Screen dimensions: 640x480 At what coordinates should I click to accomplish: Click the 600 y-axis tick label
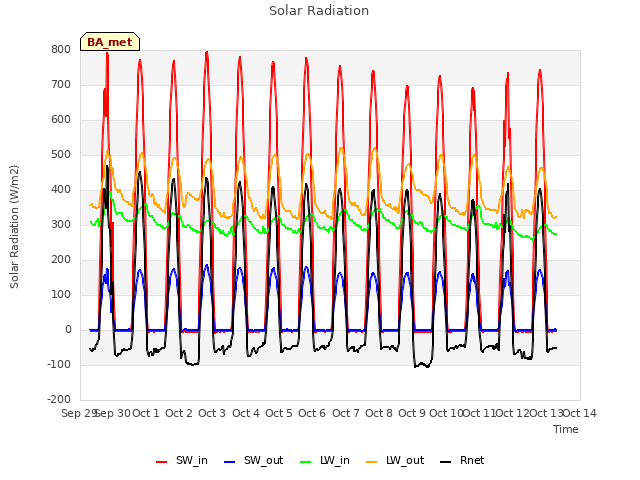click(x=61, y=120)
